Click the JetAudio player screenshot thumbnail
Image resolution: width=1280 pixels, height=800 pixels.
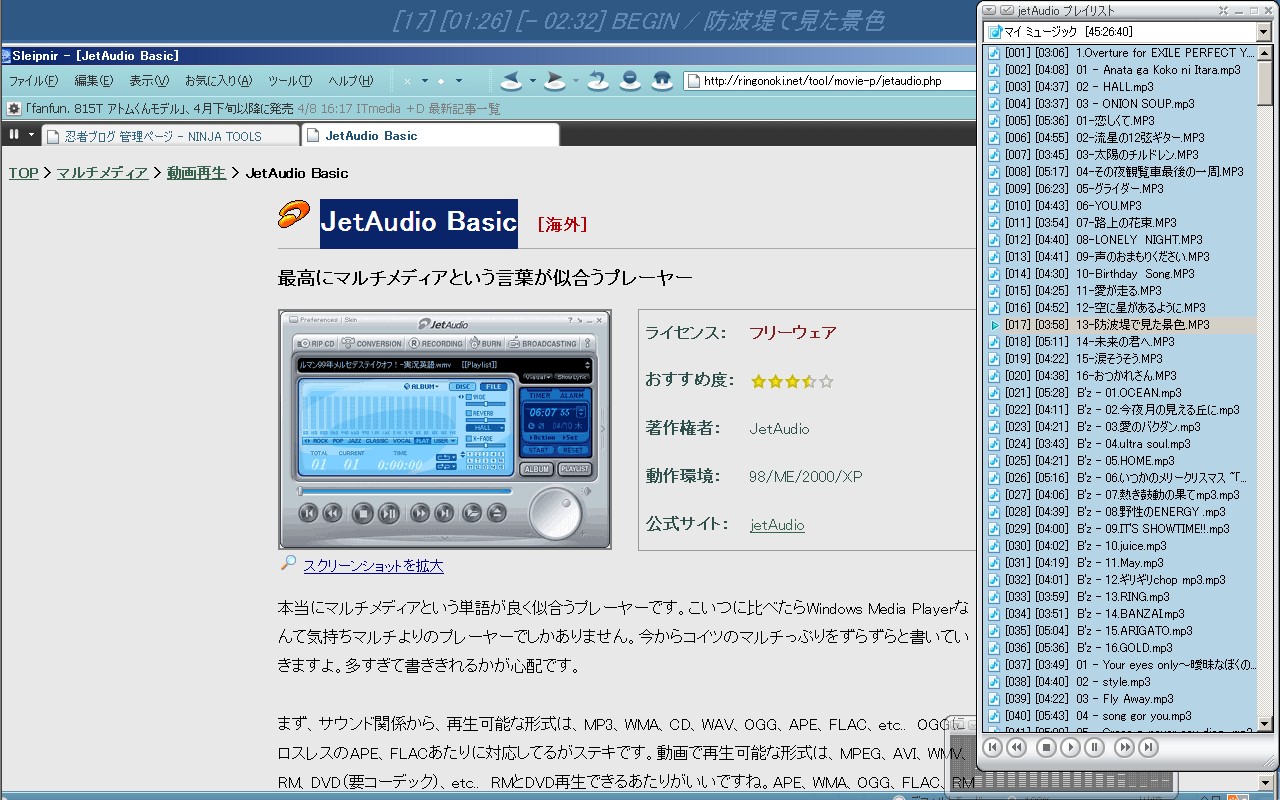click(x=445, y=429)
